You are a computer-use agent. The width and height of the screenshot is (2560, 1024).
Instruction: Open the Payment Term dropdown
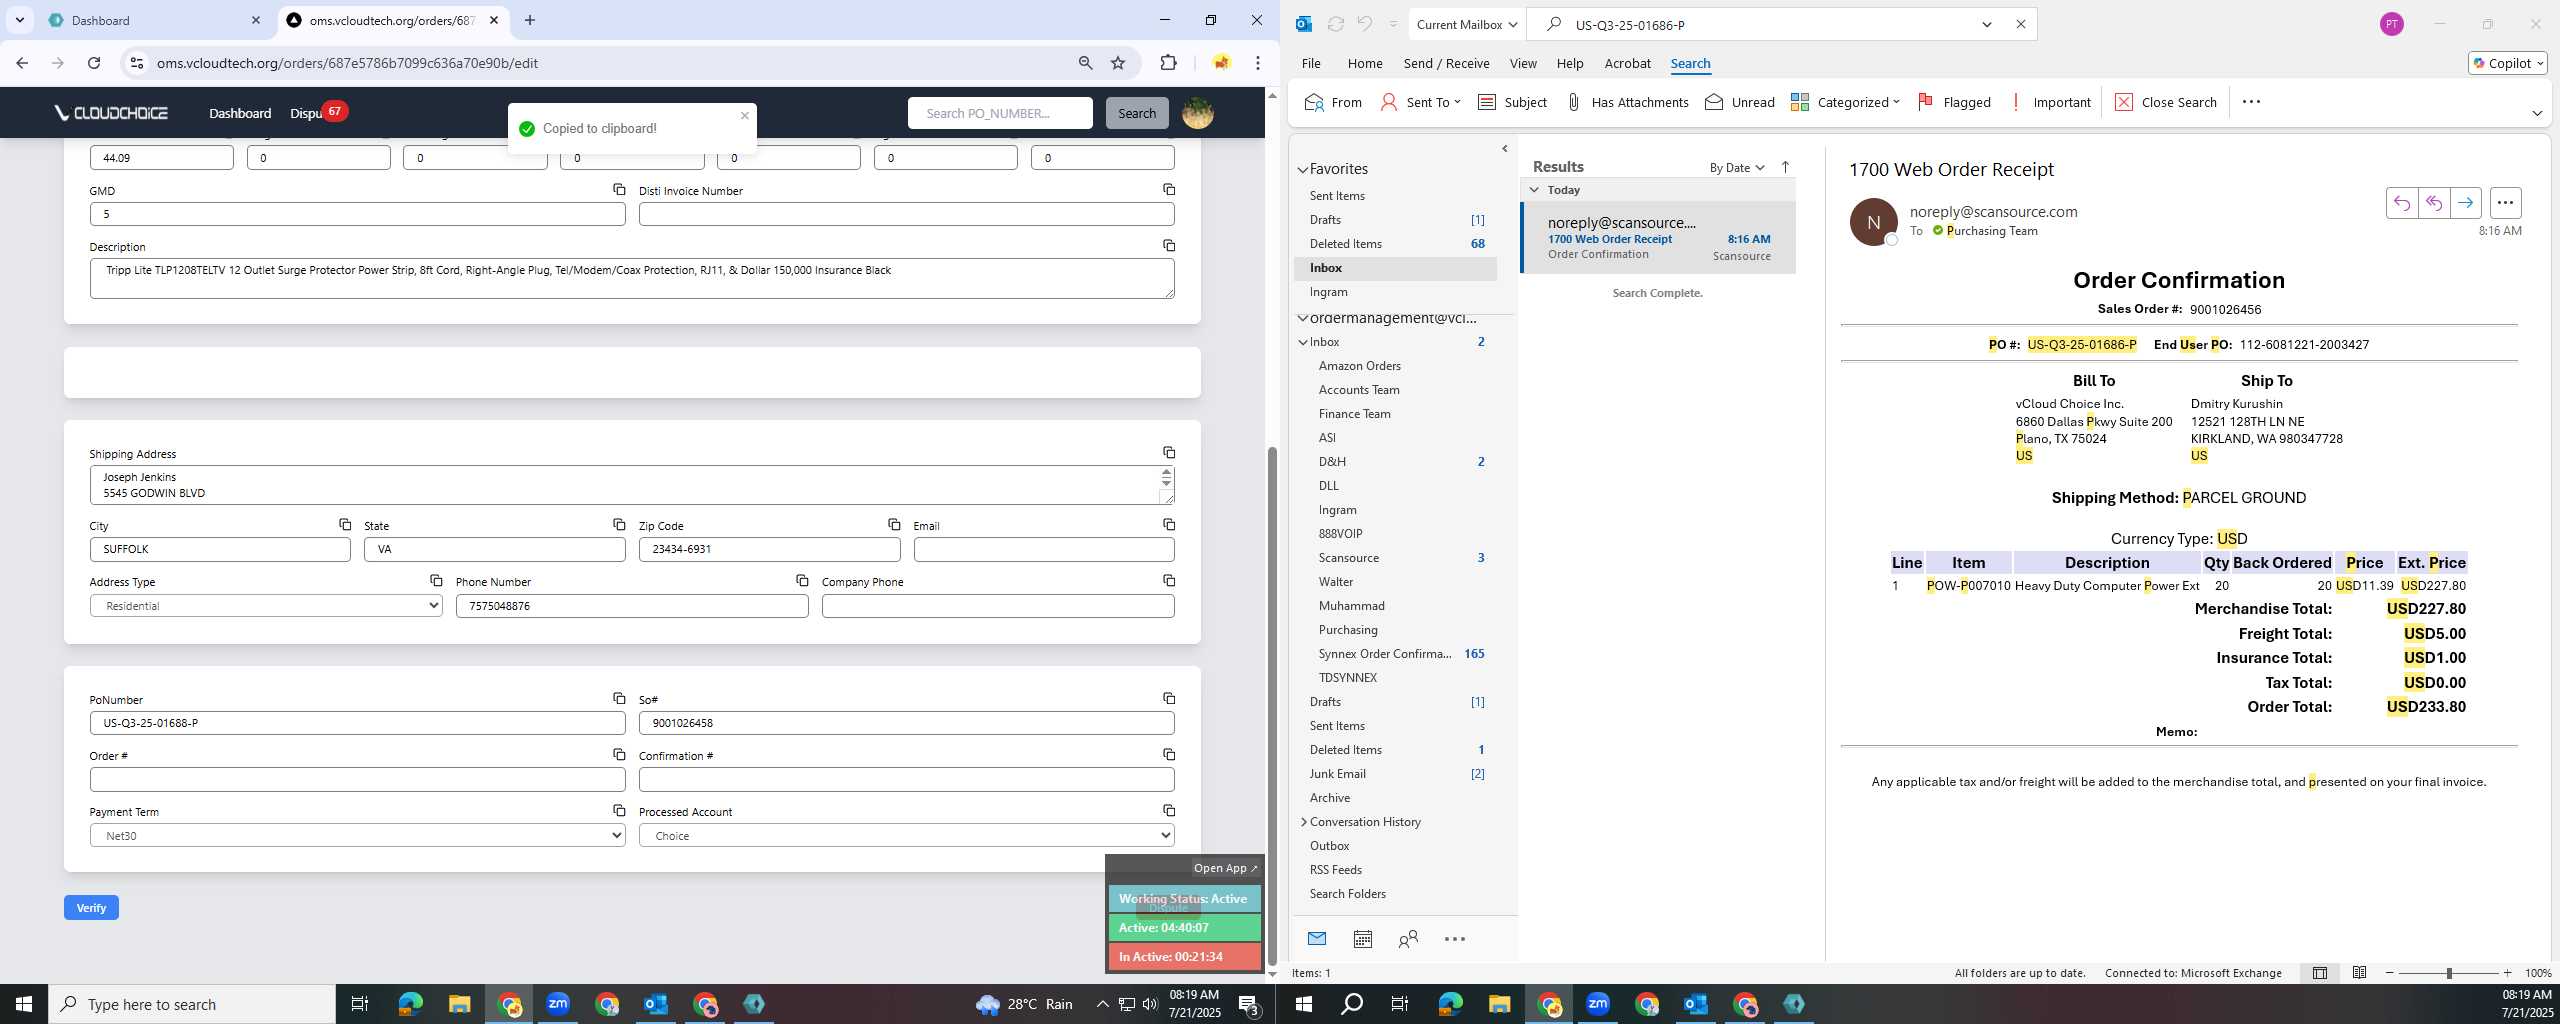pos(357,836)
